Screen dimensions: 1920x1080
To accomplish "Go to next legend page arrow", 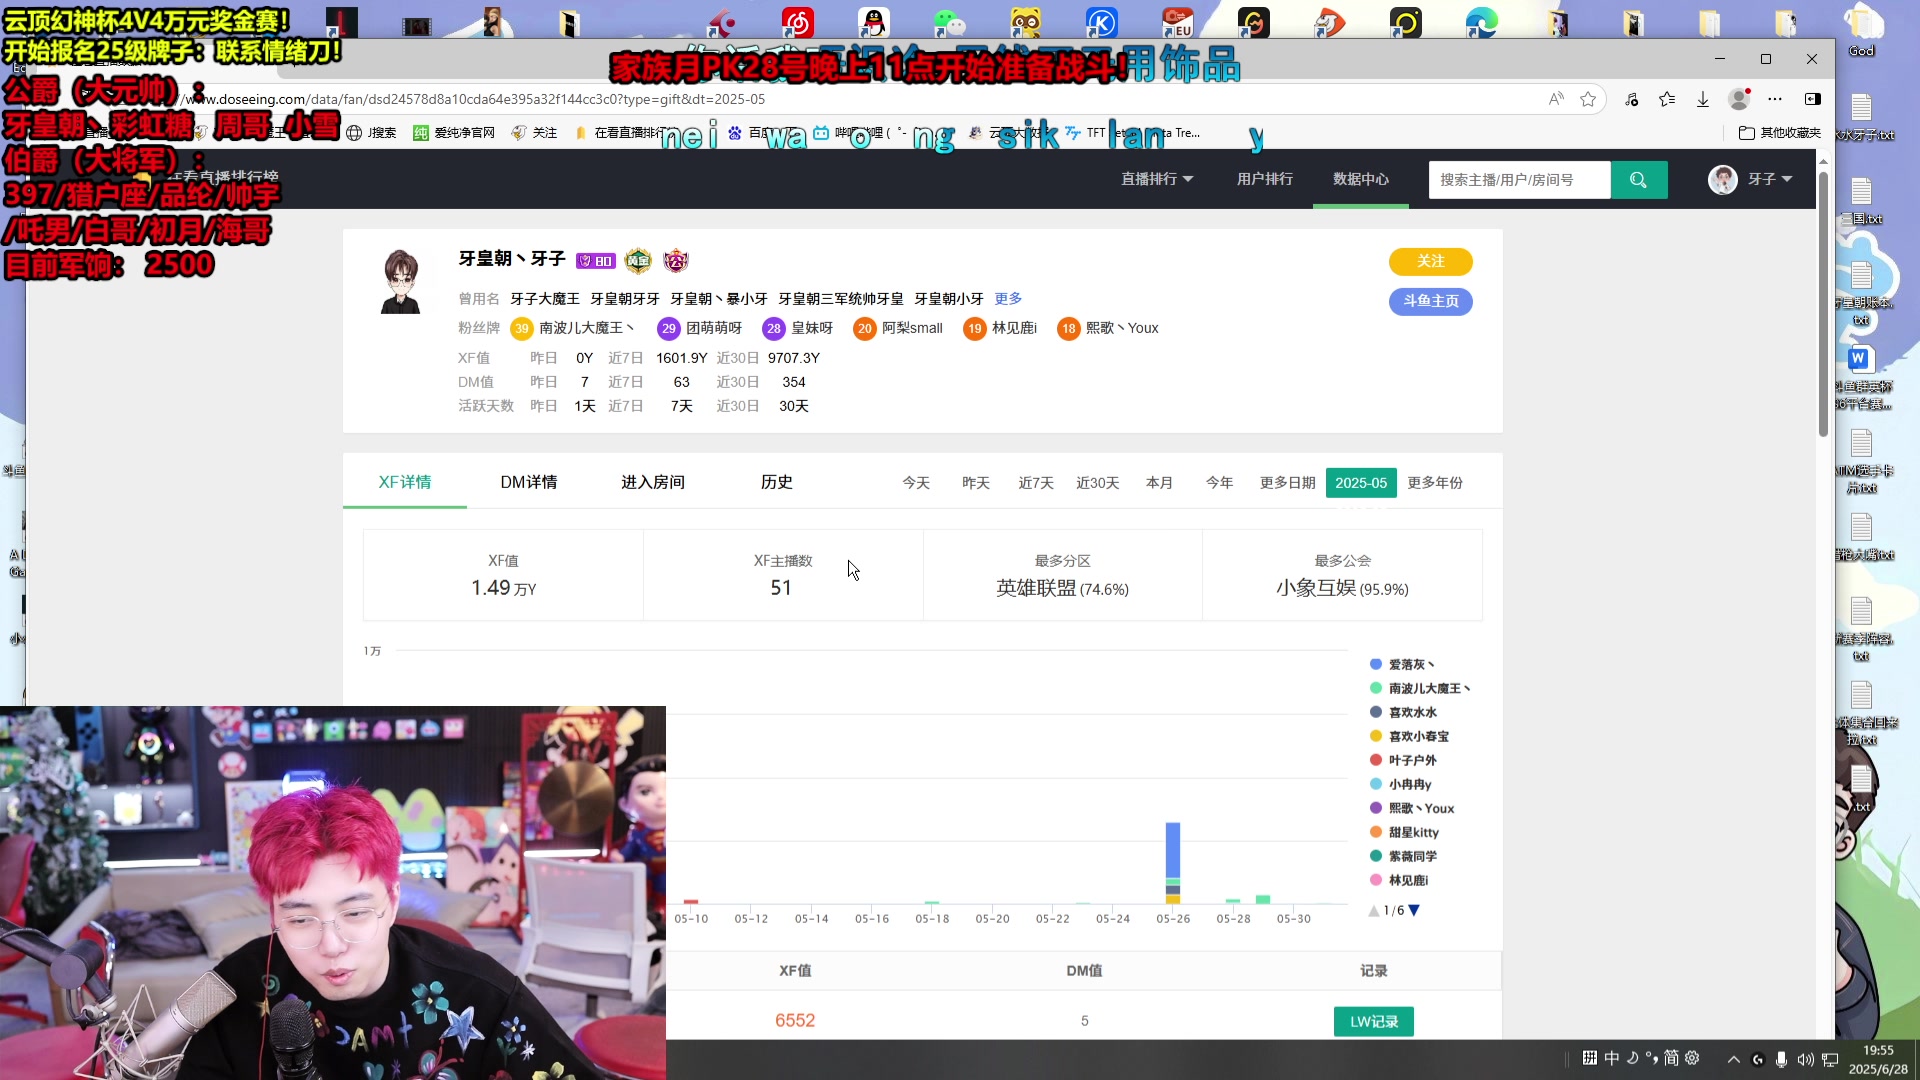I will tap(1414, 910).
